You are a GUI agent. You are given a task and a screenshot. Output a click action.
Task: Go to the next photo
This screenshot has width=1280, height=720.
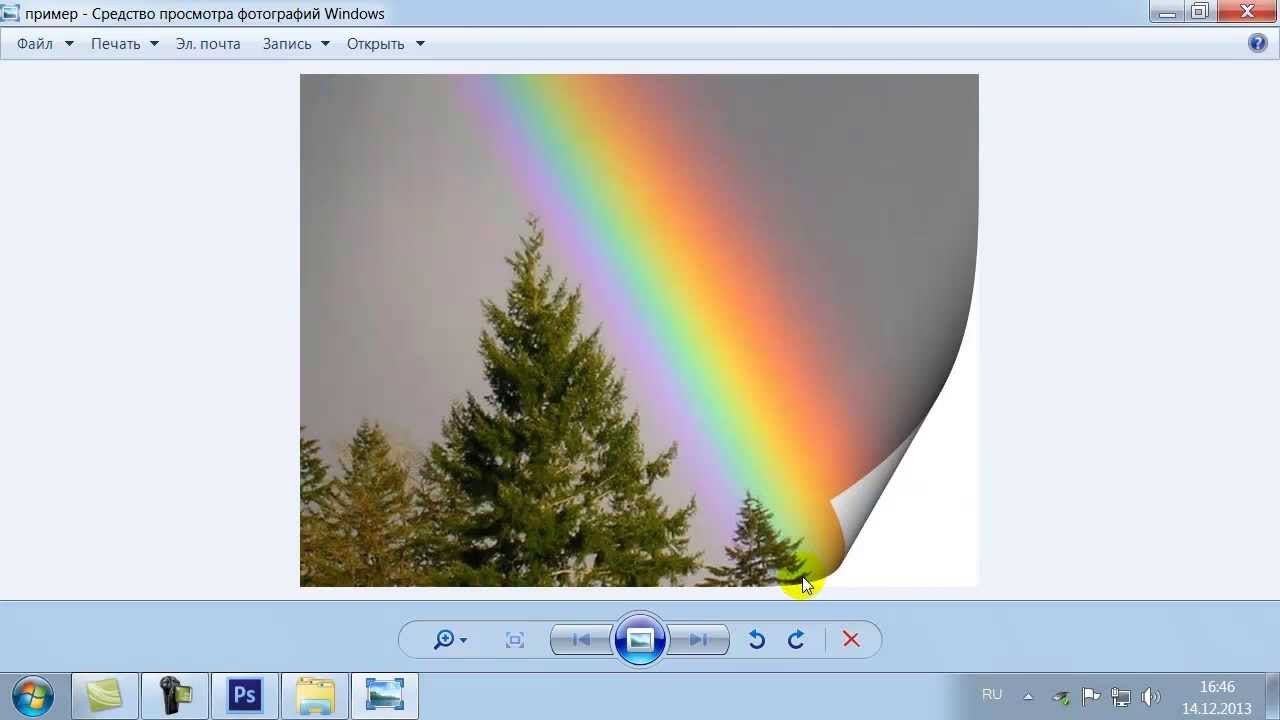point(698,640)
